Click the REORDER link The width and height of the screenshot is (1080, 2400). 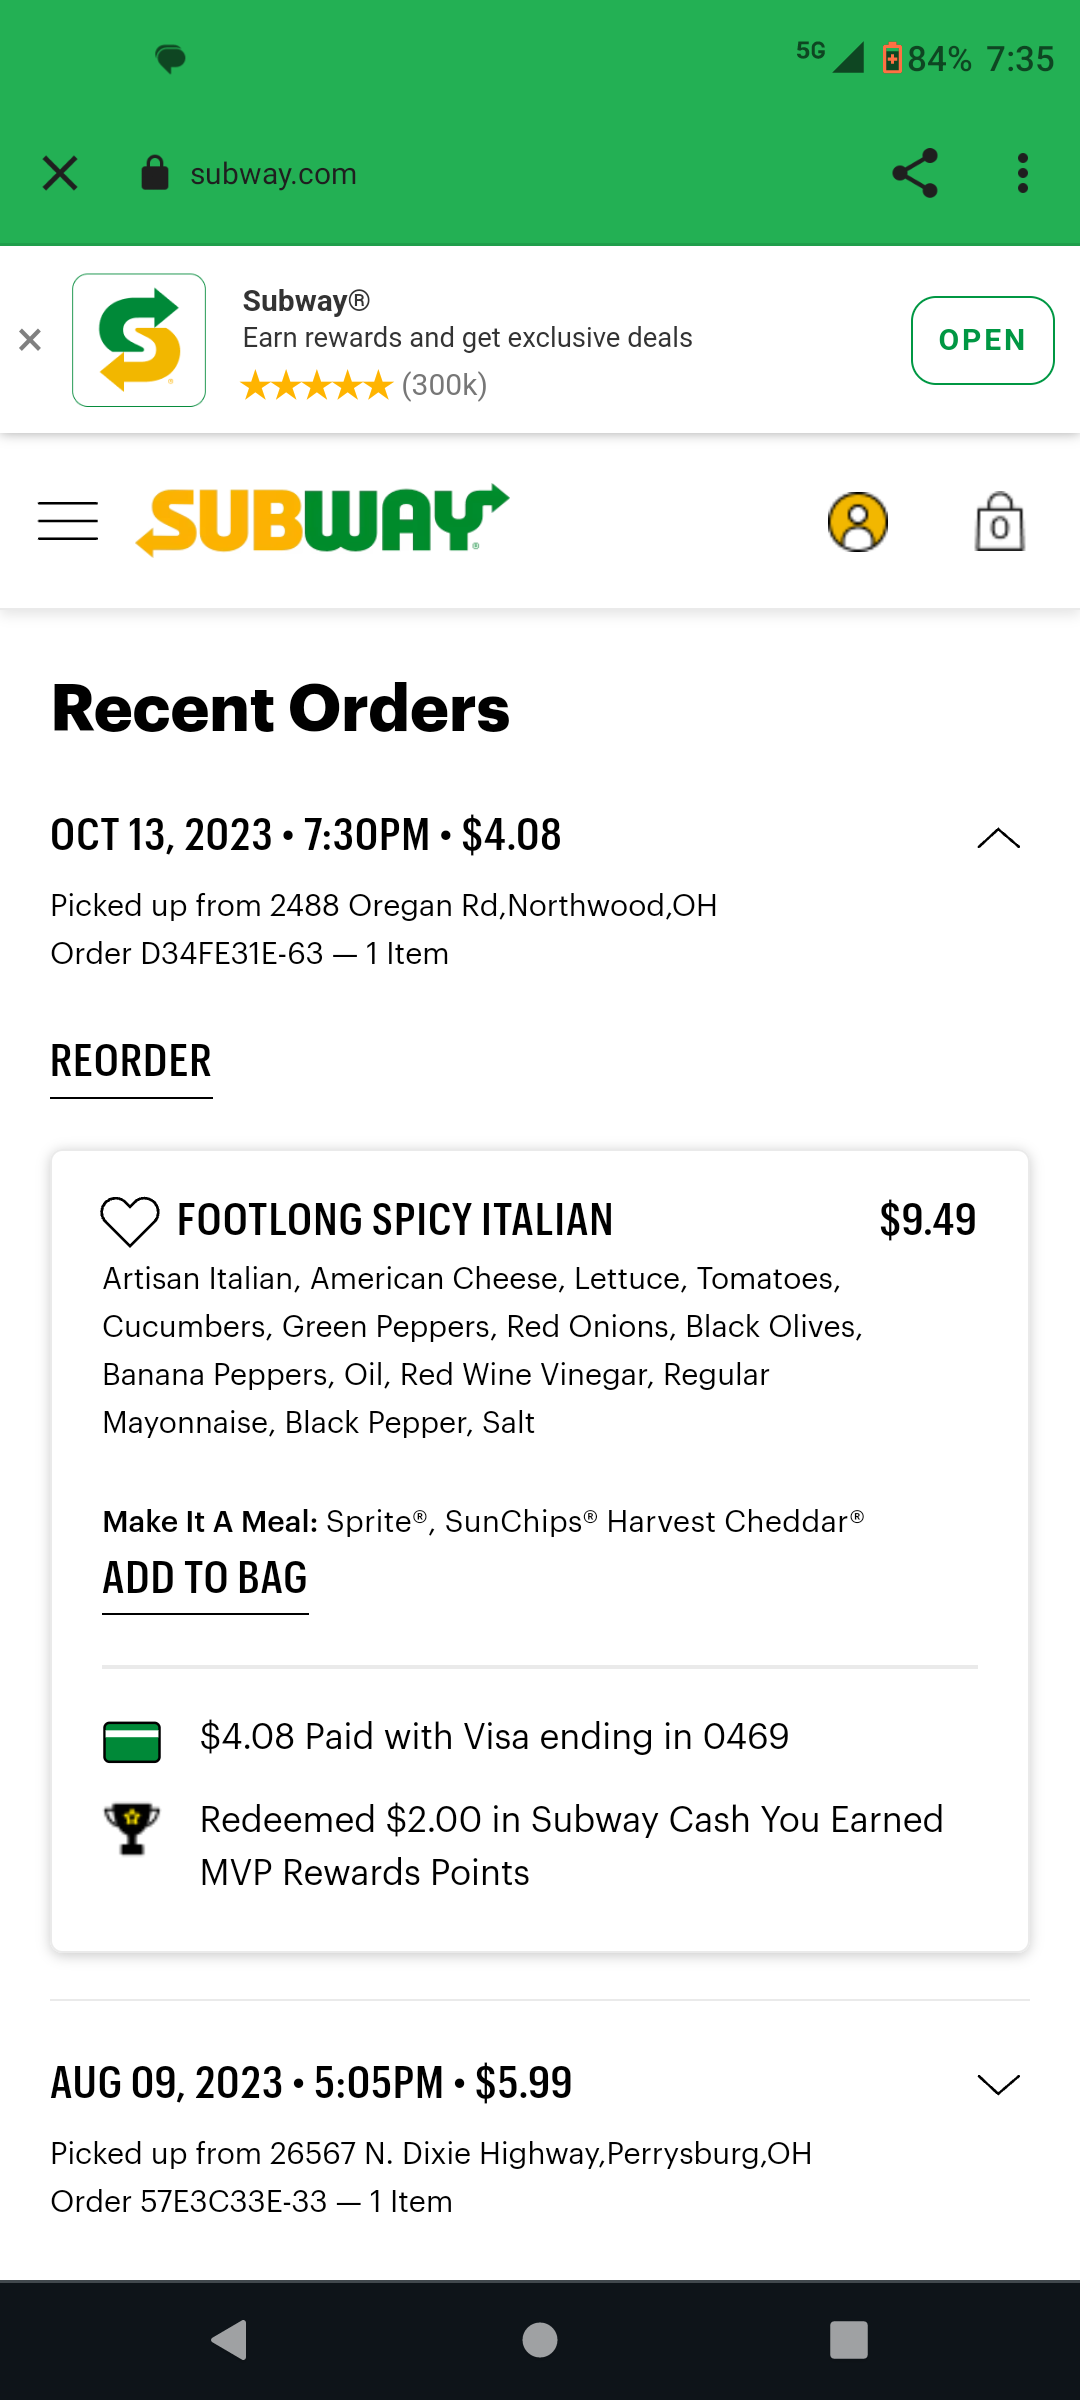[131, 1061]
